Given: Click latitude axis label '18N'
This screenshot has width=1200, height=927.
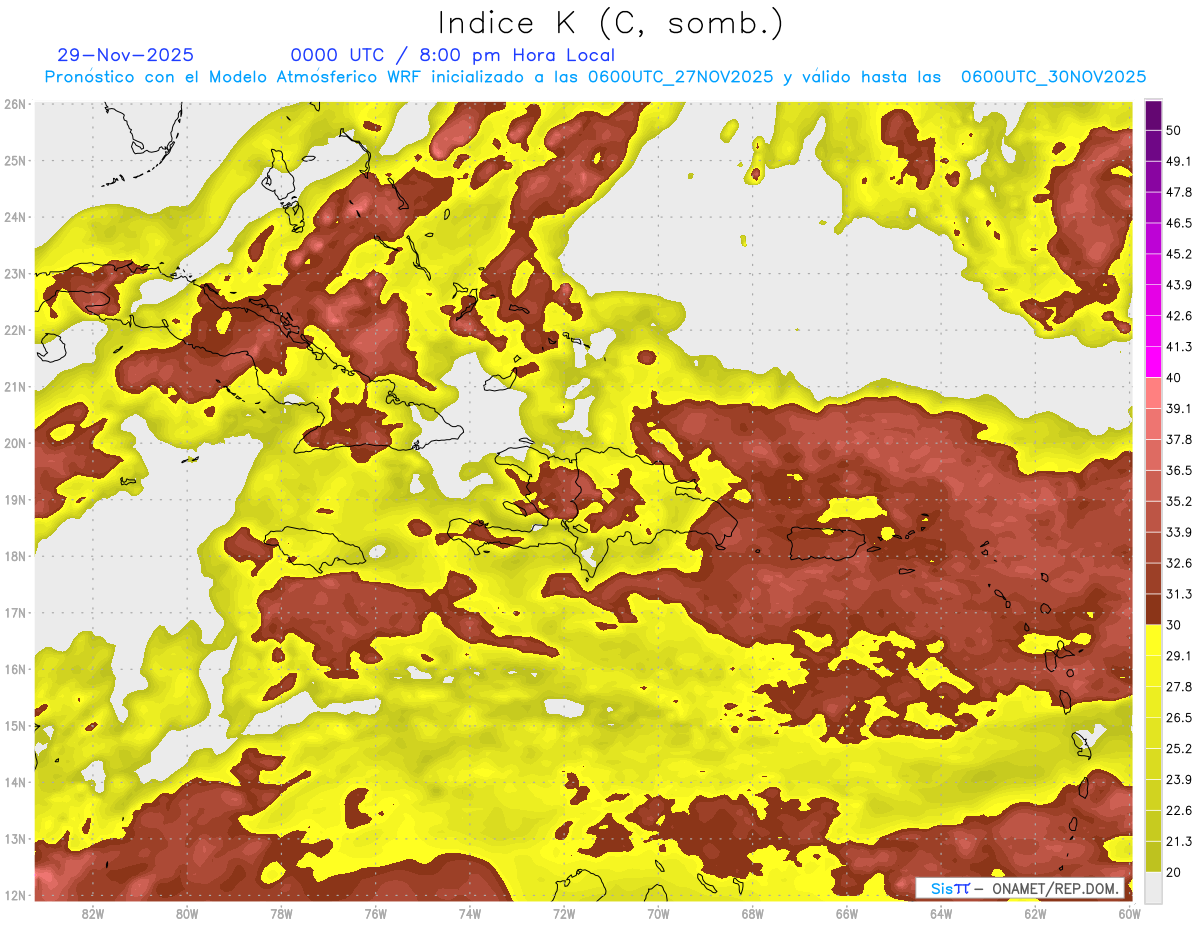Looking at the screenshot, I should [x=15, y=556].
